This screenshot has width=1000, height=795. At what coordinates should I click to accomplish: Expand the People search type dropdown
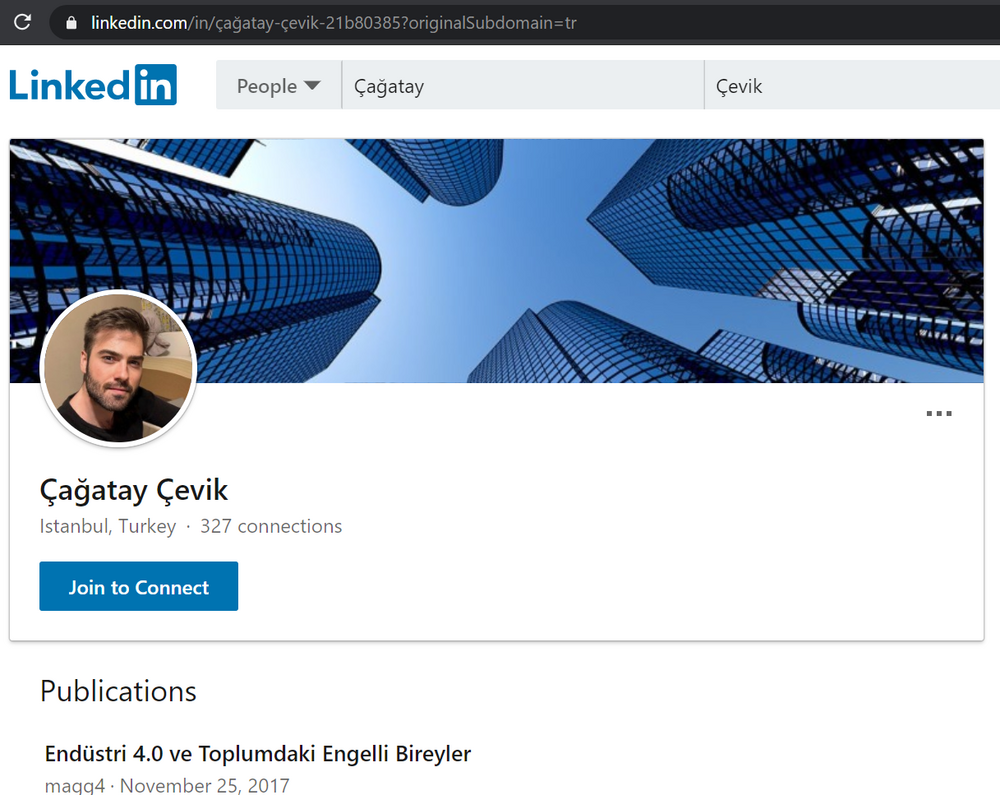(x=277, y=86)
